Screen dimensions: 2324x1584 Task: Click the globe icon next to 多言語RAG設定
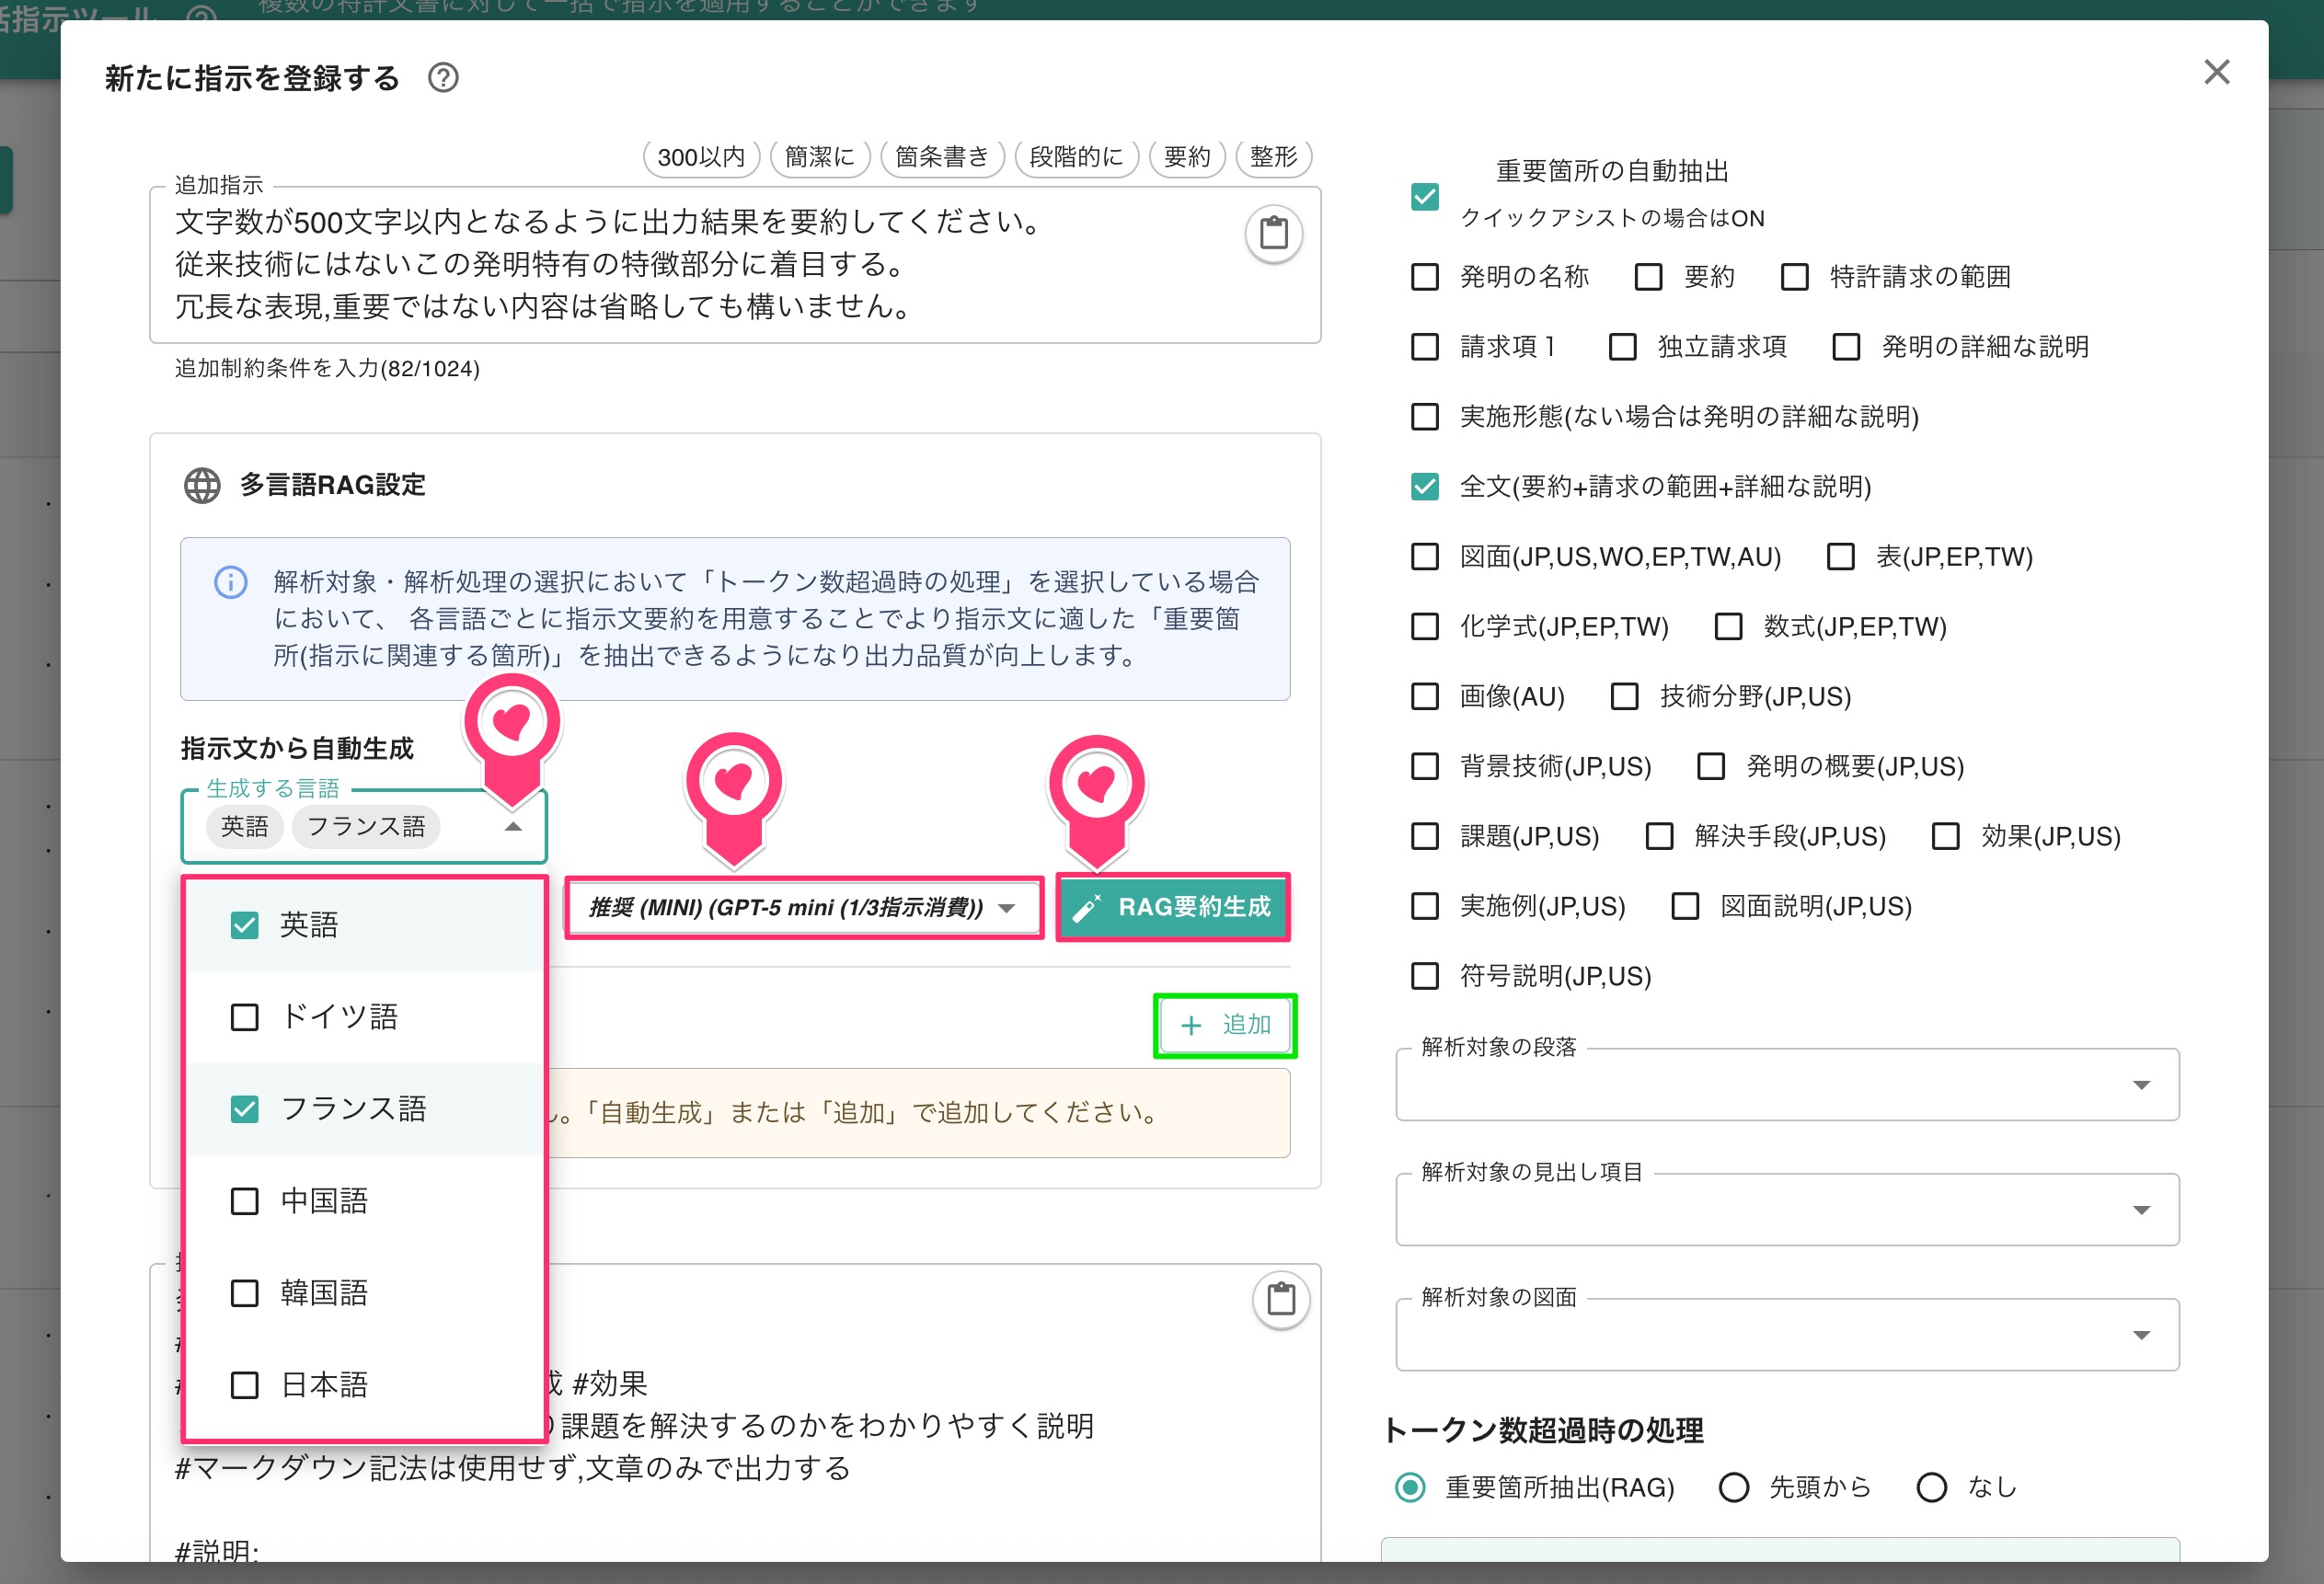[202, 485]
